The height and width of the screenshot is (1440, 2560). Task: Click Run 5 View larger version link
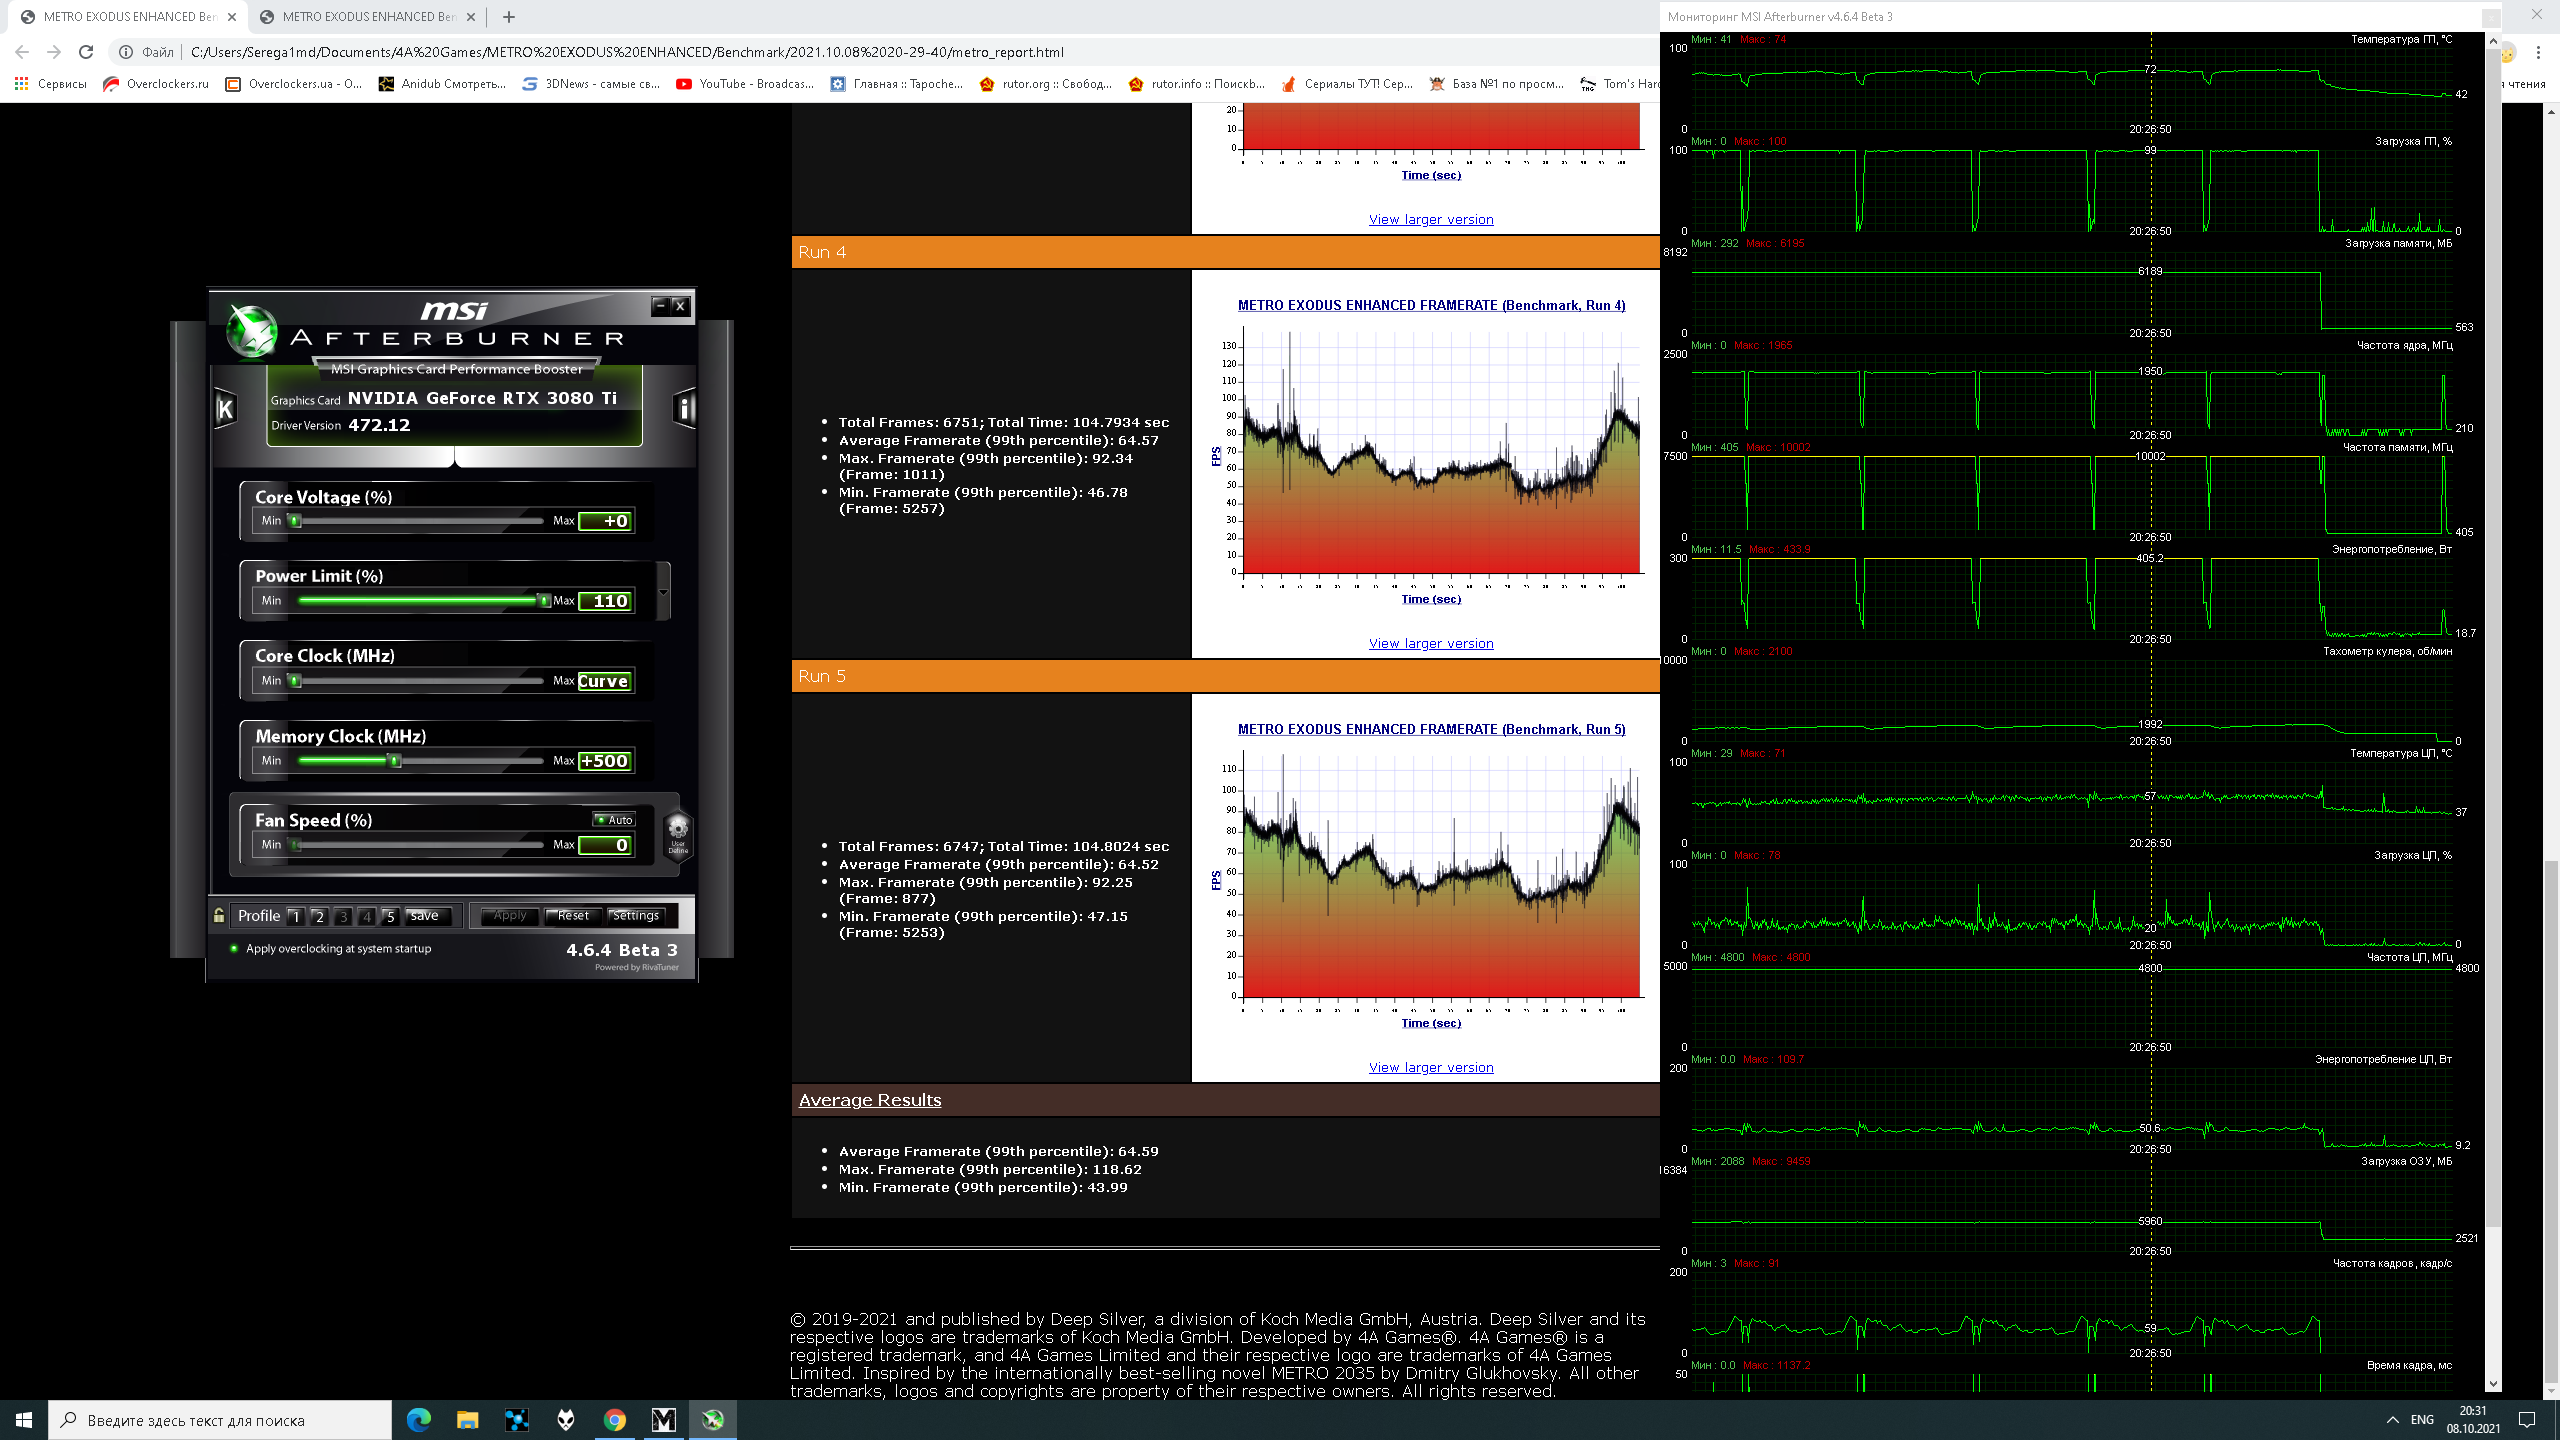1431,1067
